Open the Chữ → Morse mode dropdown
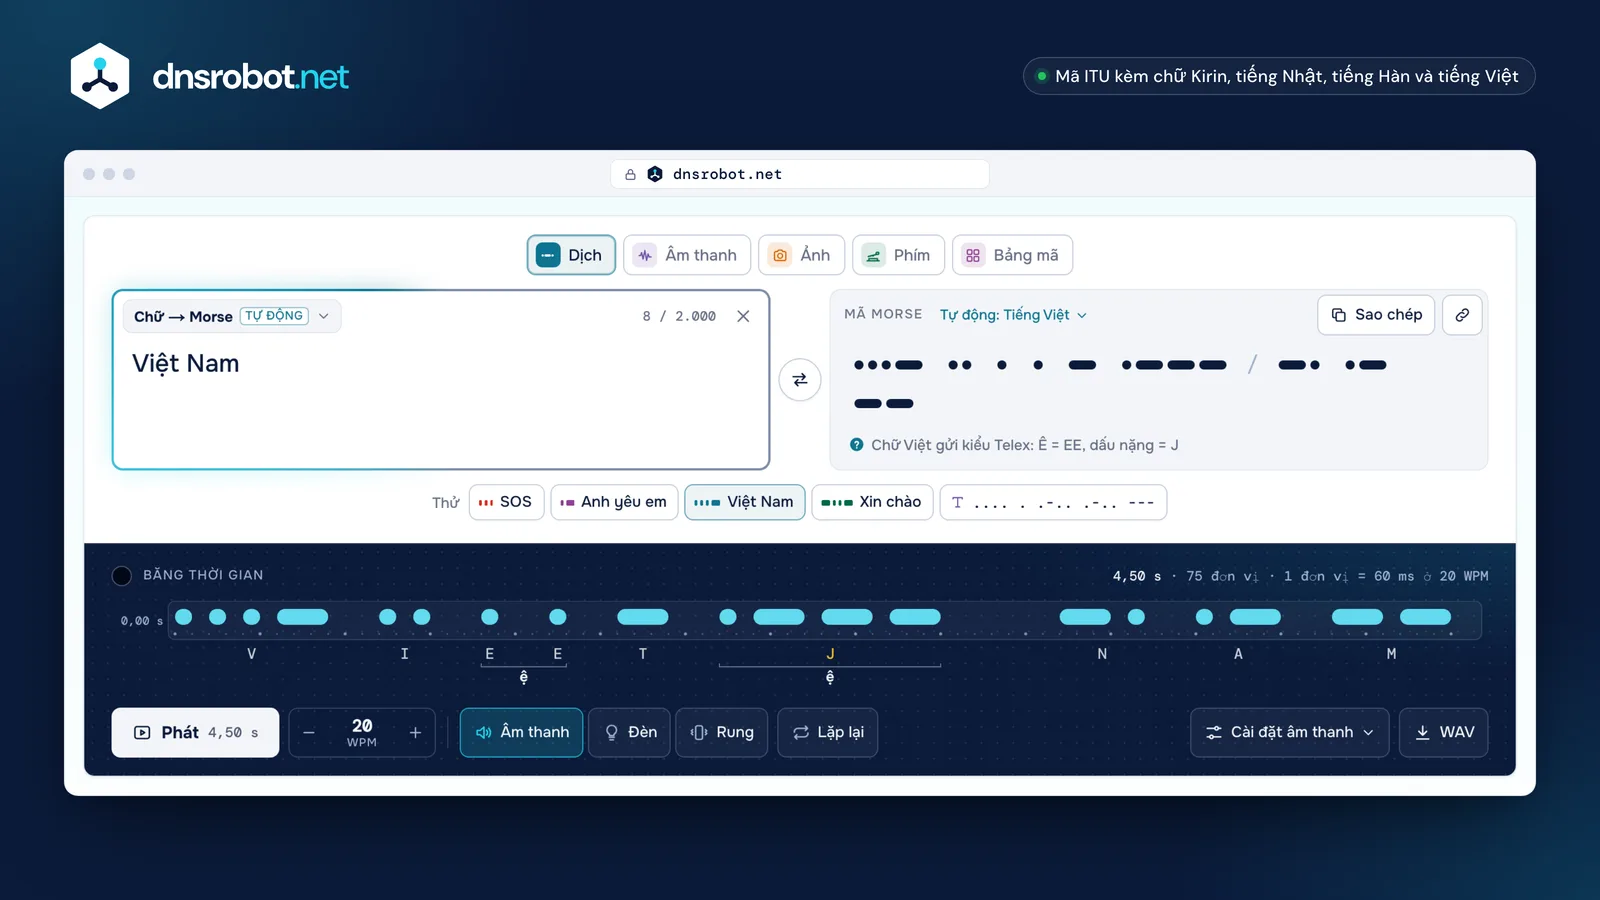 (x=232, y=316)
